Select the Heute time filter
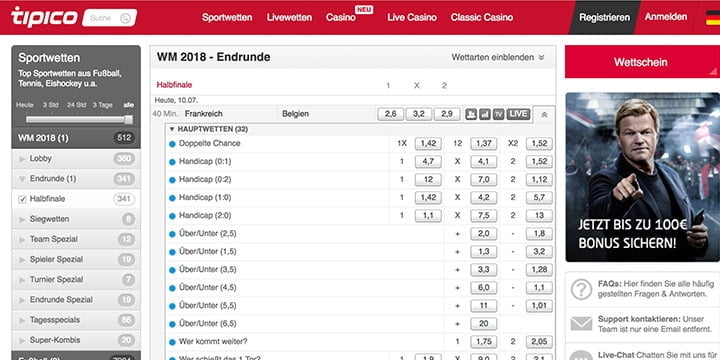The width and height of the screenshot is (720, 360). point(25,105)
